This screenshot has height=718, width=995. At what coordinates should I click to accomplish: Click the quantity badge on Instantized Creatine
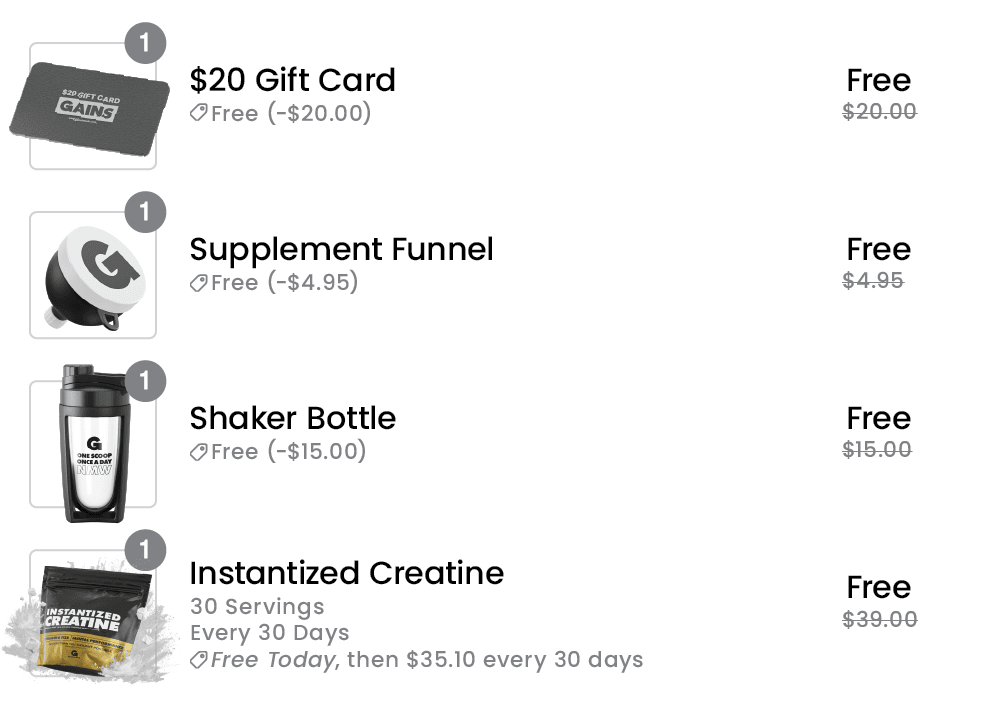[x=145, y=550]
